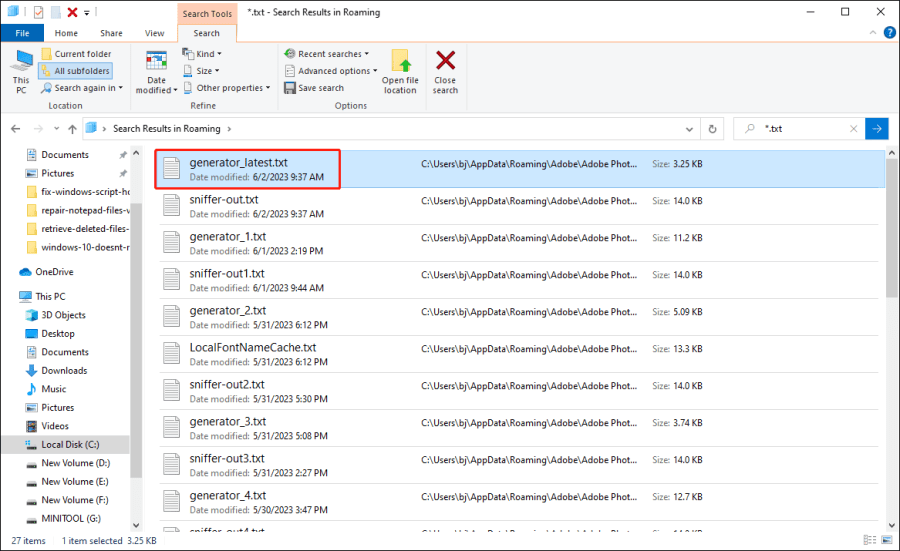This screenshot has width=900, height=551.
Task: Select sniffer-out1.txt file
Action: point(519,280)
